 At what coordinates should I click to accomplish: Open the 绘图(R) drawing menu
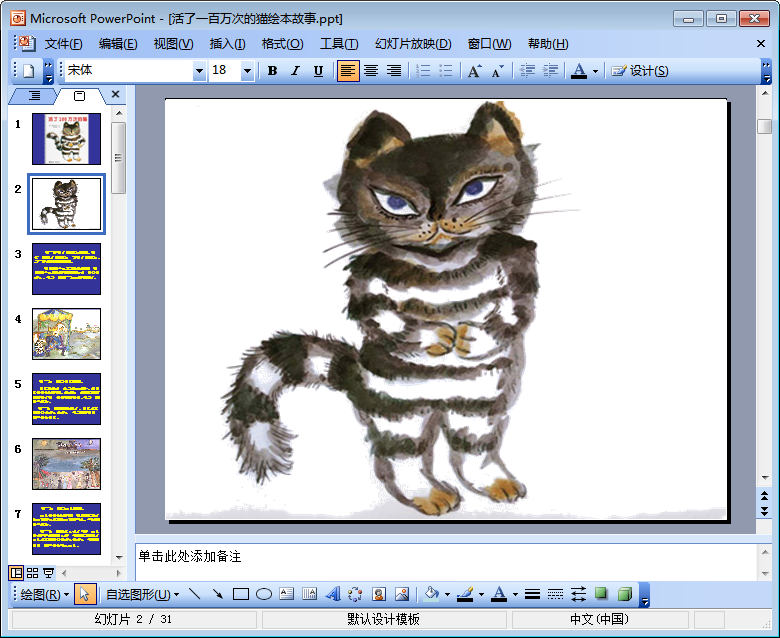(44, 594)
